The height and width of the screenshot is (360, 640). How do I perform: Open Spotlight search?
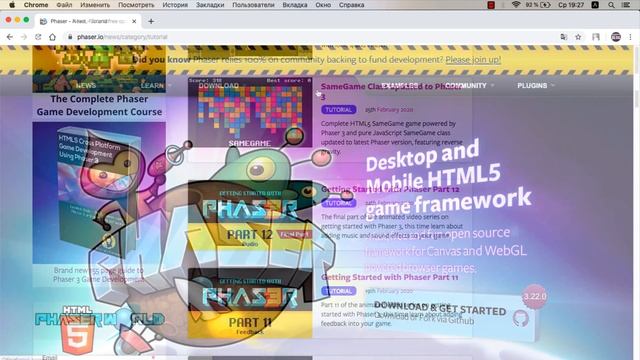click(x=611, y=5)
